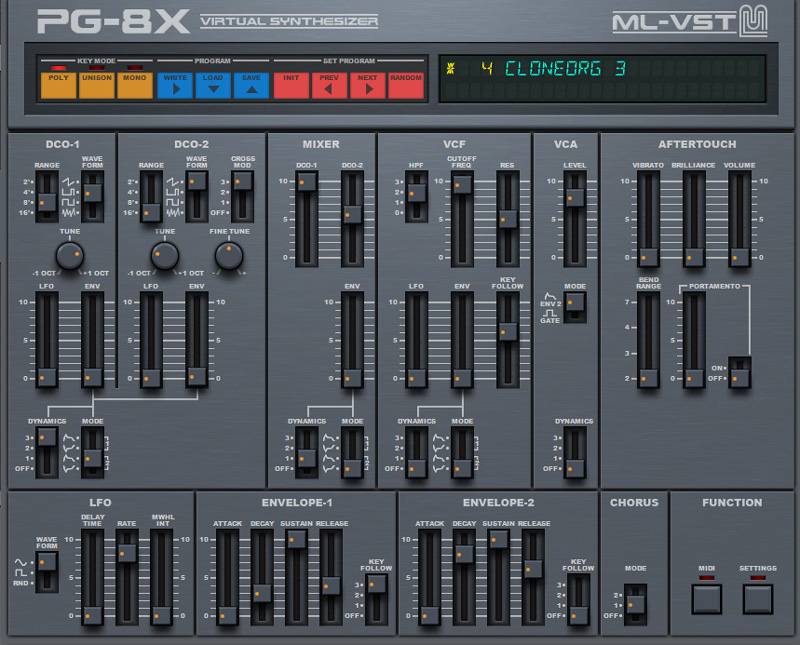Click the MIDI function button
800x645 pixels.
point(707,599)
